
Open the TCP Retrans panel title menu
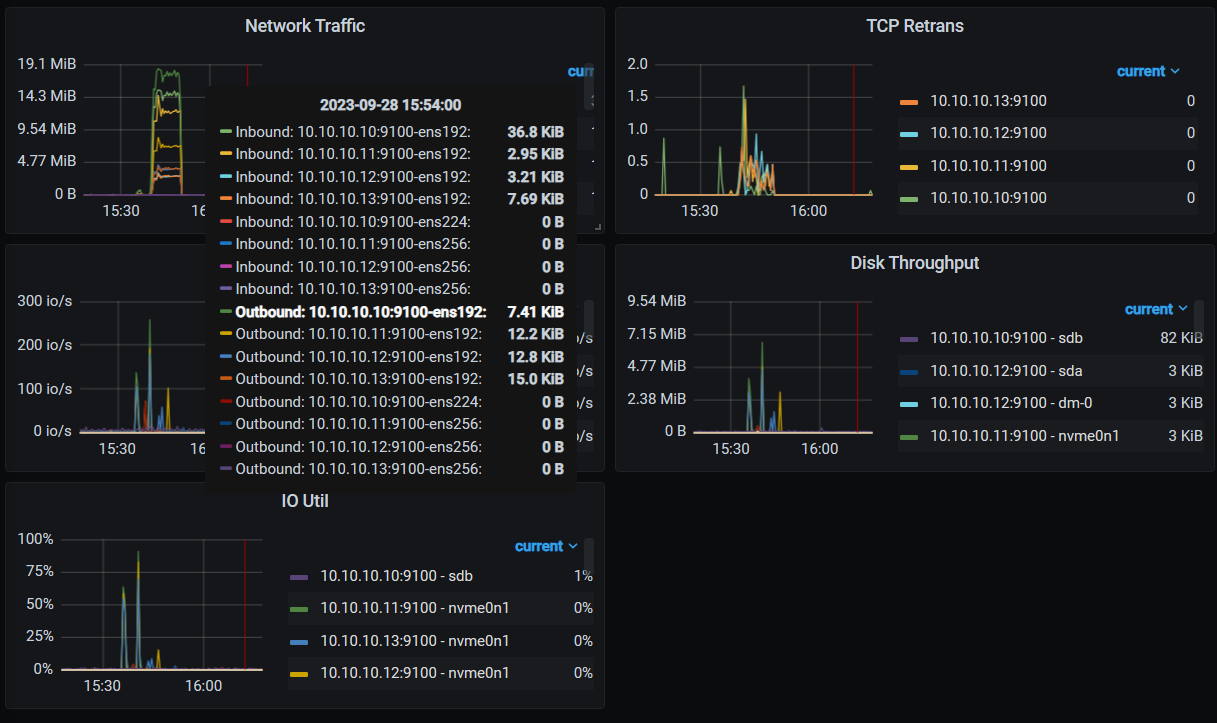point(914,26)
